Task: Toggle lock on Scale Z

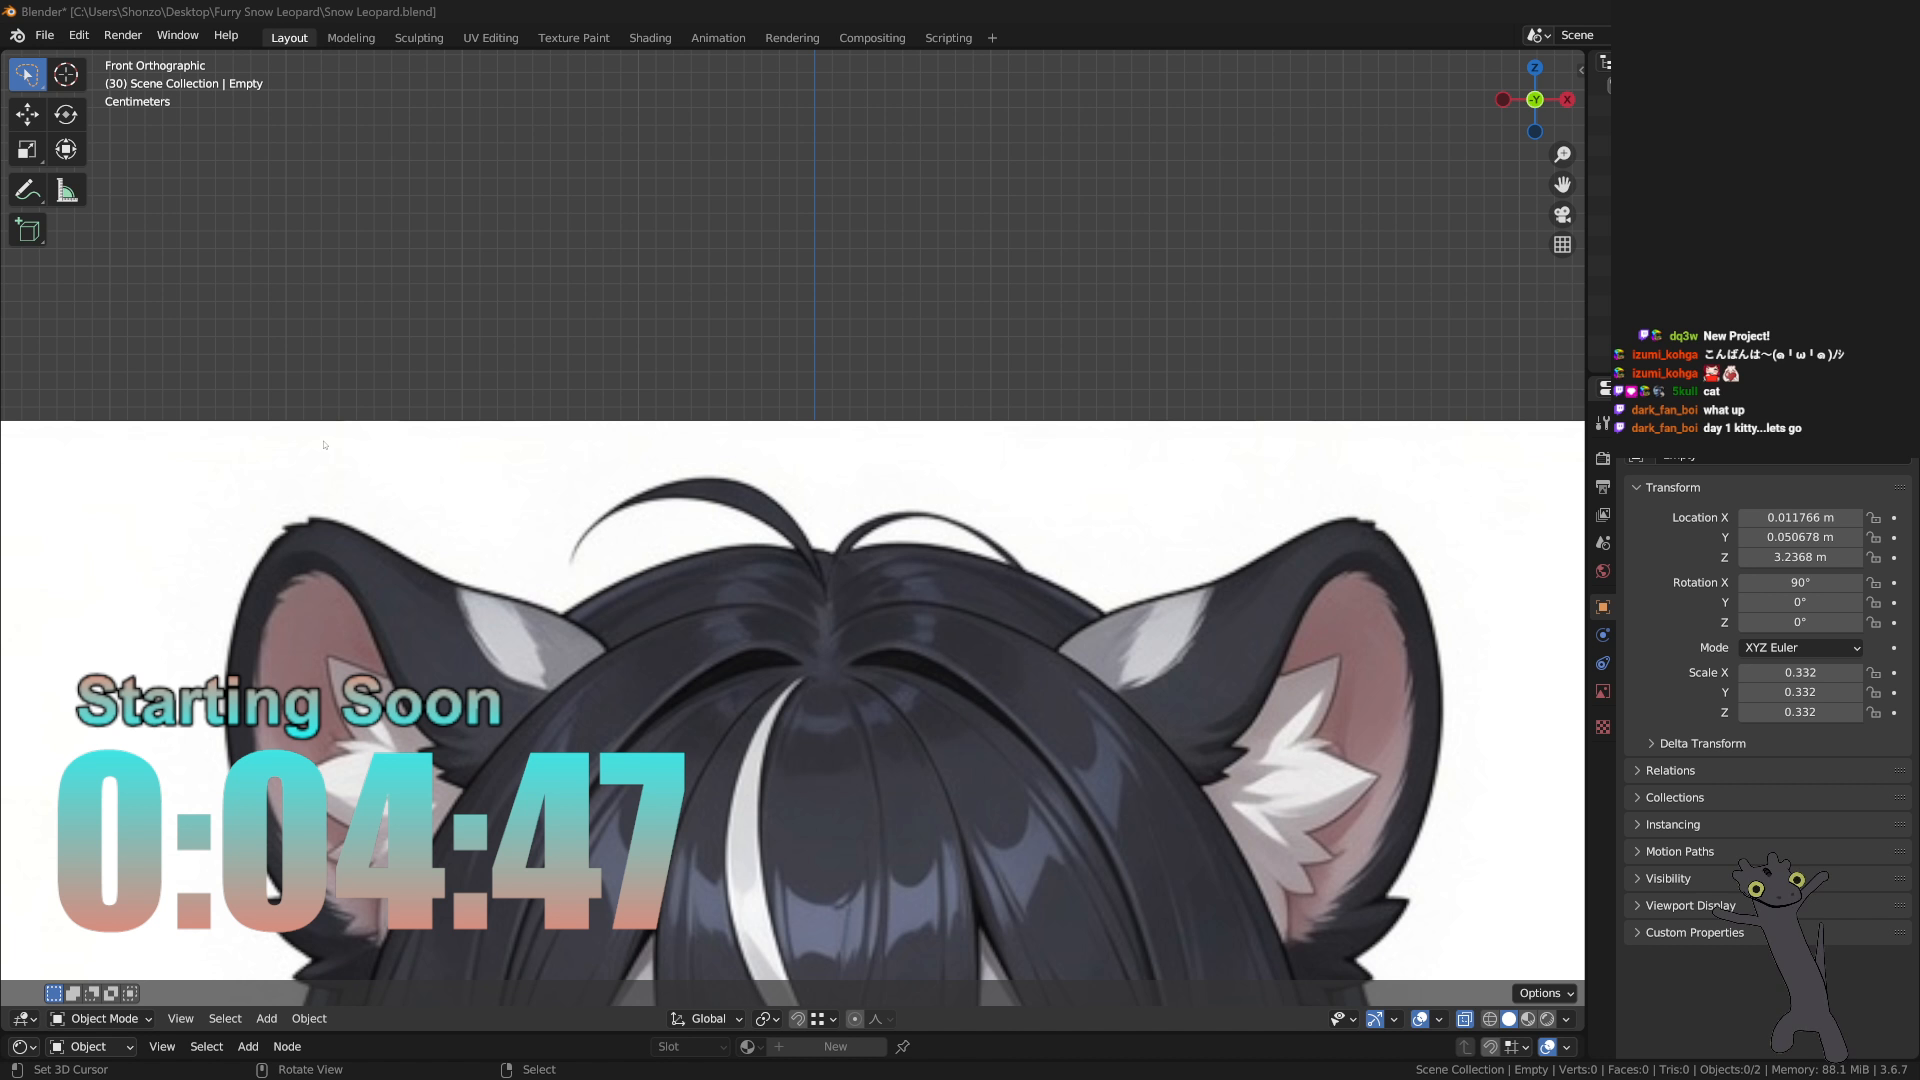Action: click(1874, 713)
